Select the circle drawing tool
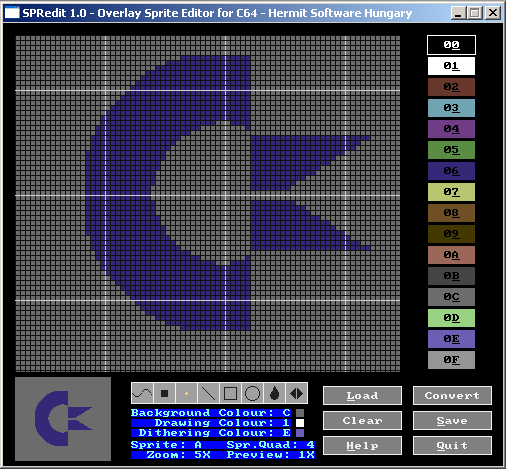Screen dimensions: 506x469 click(252, 393)
